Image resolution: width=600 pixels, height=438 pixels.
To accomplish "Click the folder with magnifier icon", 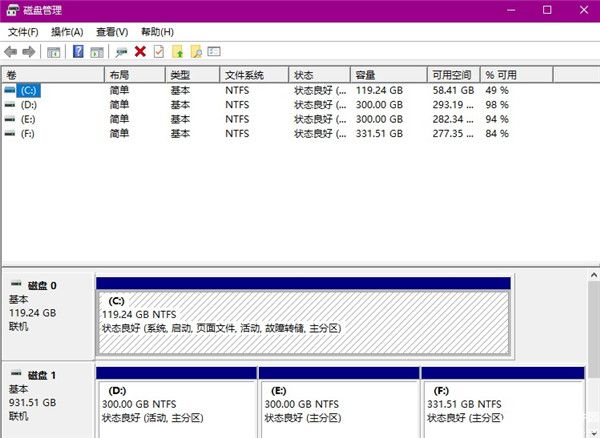I will 196,51.
